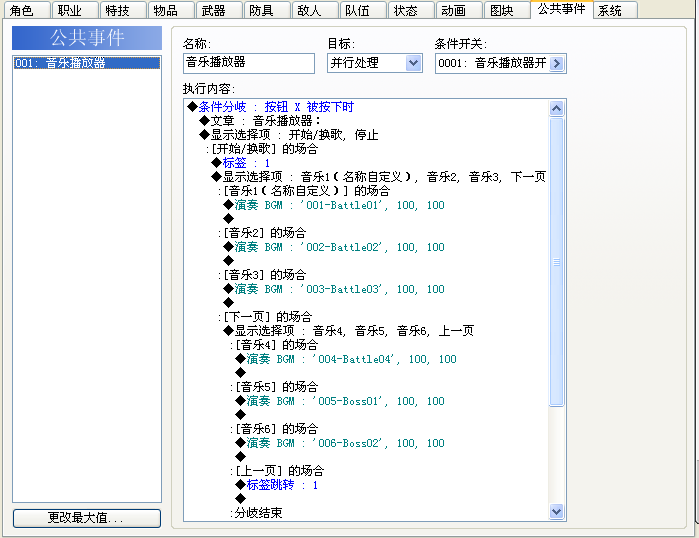The height and width of the screenshot is (538, 699).
Task: Select the 演奏 BGM 004-Battle04 line
Action: pyautogui.click(x=346, y=359)
